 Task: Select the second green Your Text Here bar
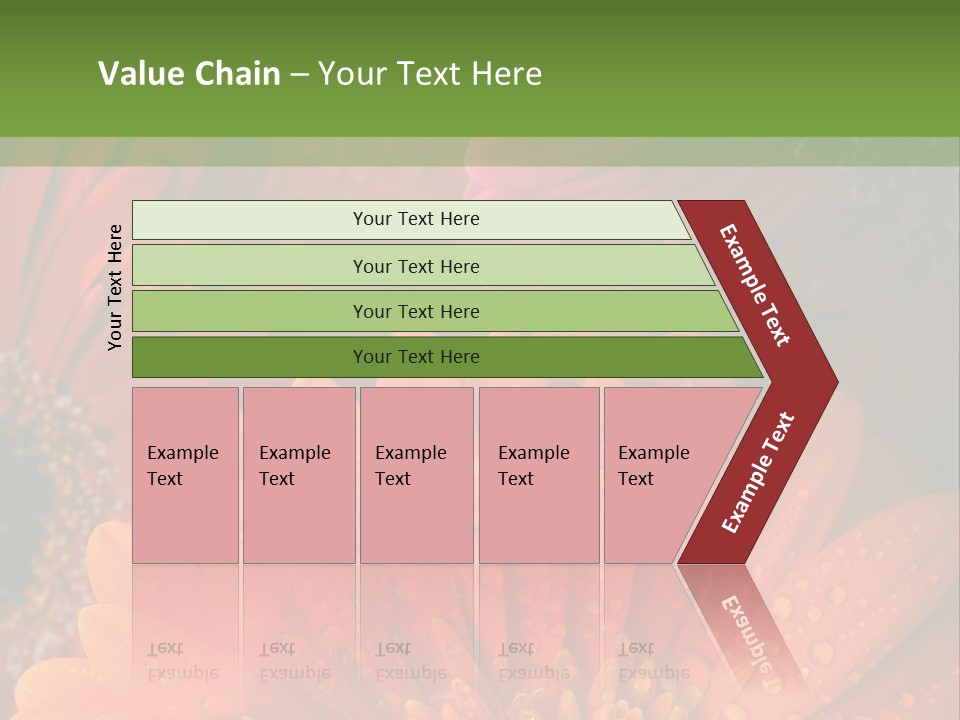point(415,266)
